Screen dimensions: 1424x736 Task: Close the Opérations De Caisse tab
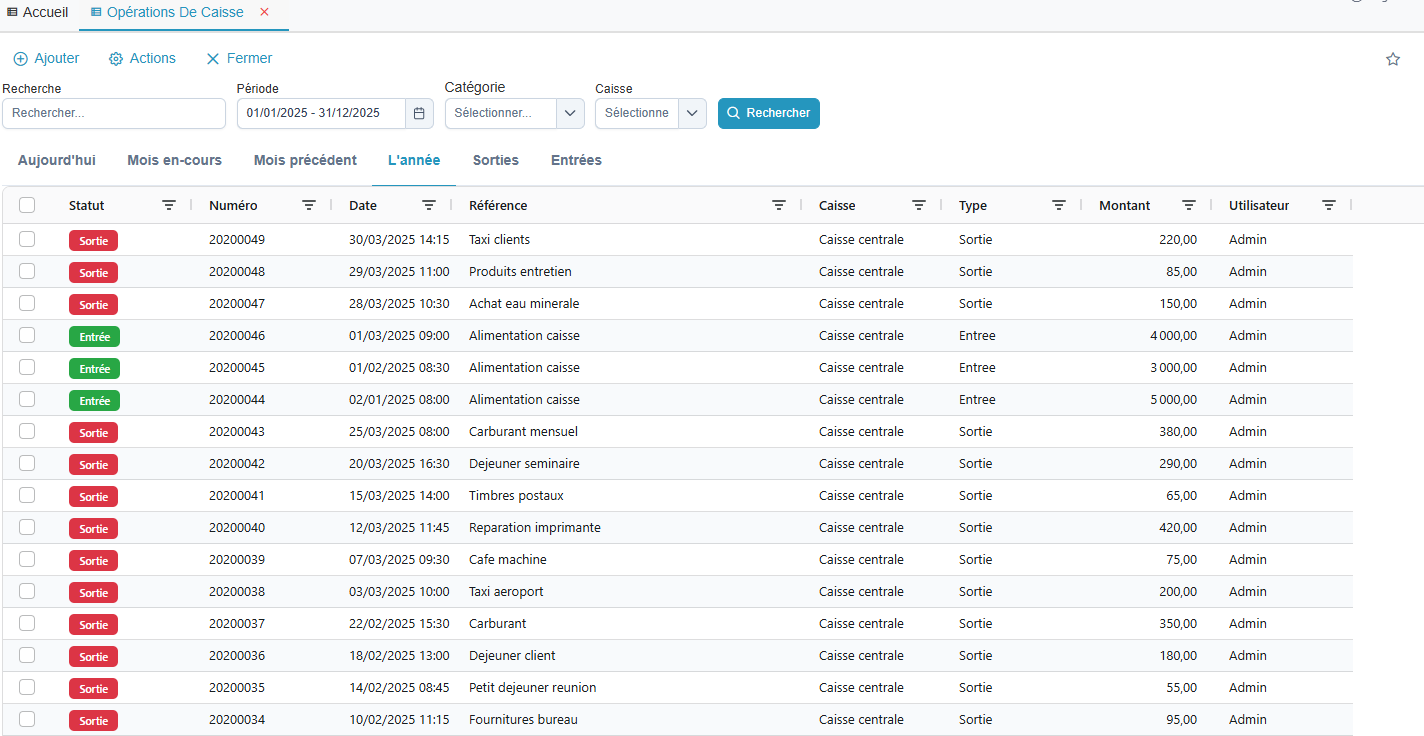pos(264,12)
